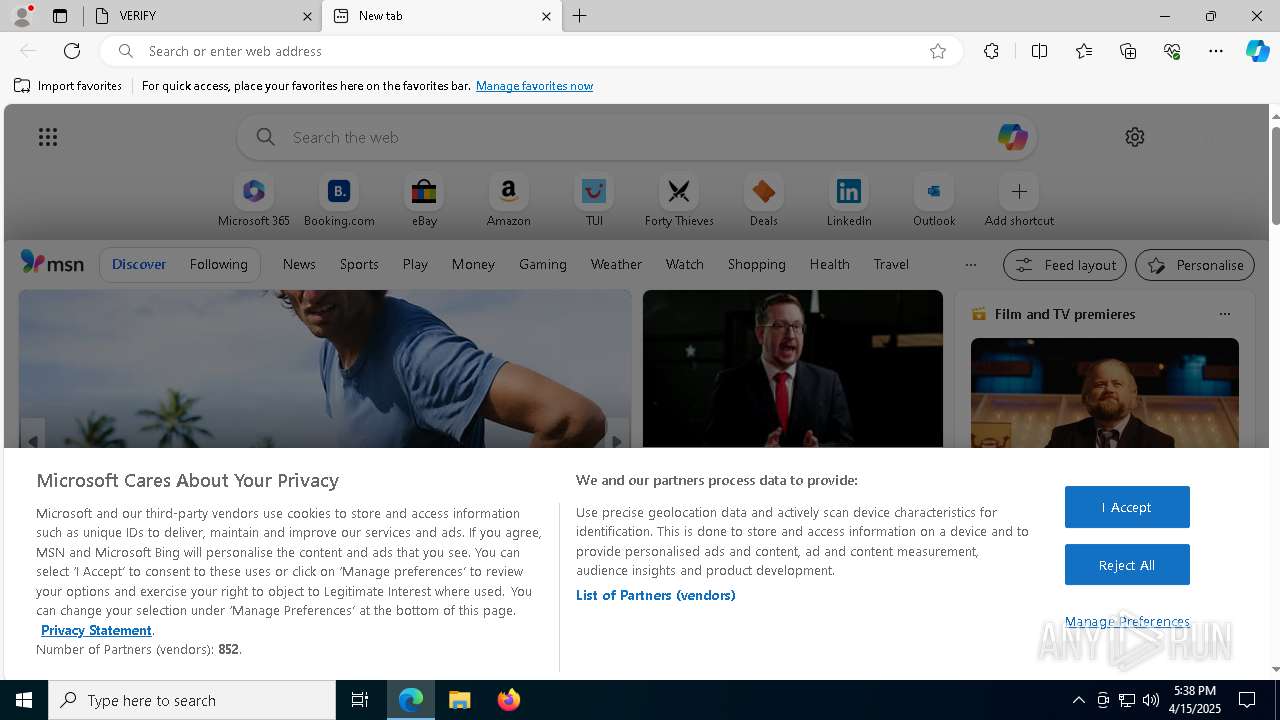
Task: Open tab actions menu icon
Action: tap(60, 16)
